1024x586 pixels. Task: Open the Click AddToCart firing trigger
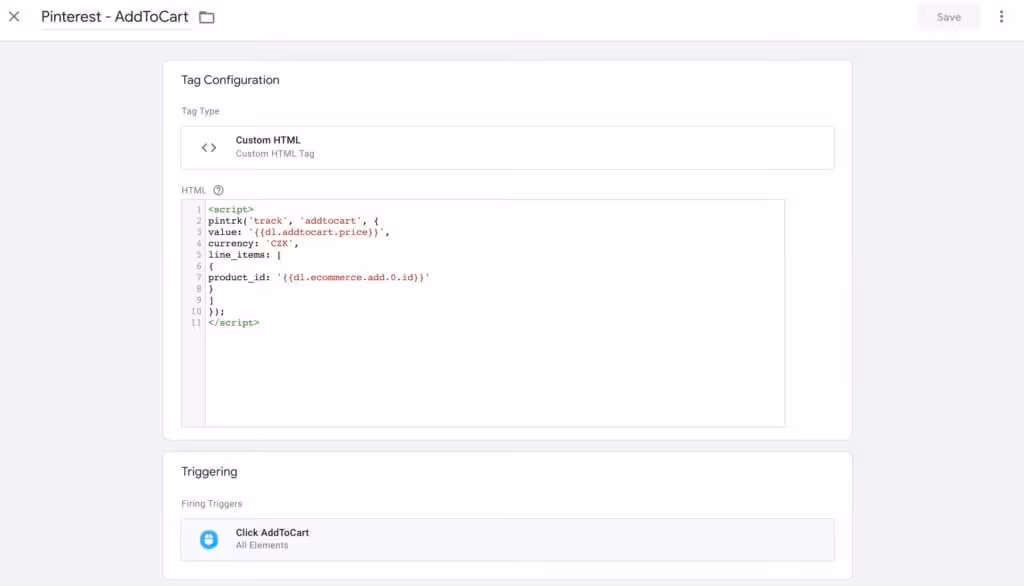point(507,540)
